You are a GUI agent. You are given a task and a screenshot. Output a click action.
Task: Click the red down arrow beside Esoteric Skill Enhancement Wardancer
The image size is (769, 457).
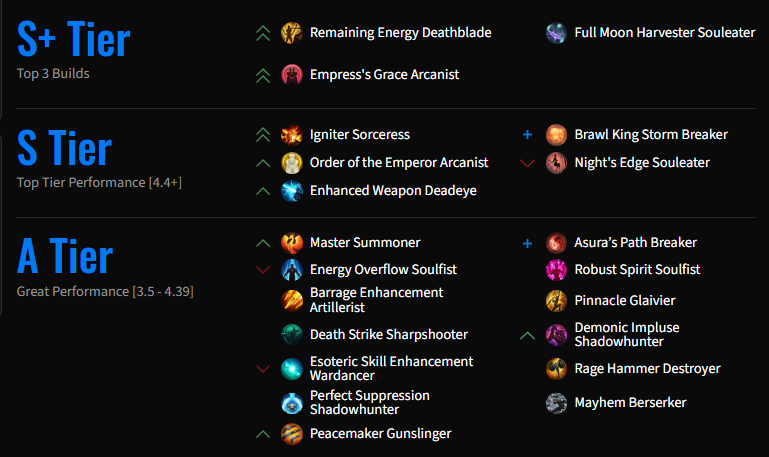(263, 369)
